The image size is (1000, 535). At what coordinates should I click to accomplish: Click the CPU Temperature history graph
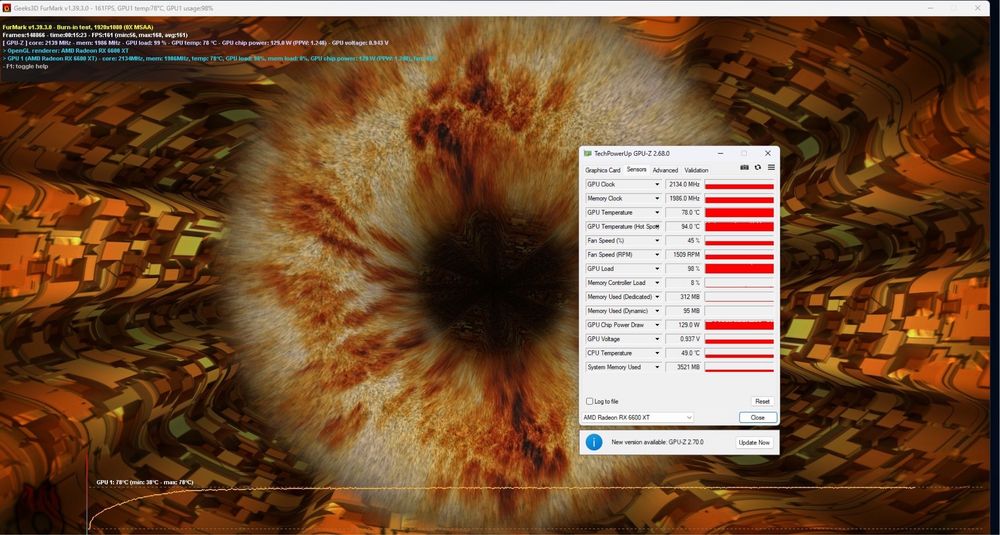pos(739,353)
